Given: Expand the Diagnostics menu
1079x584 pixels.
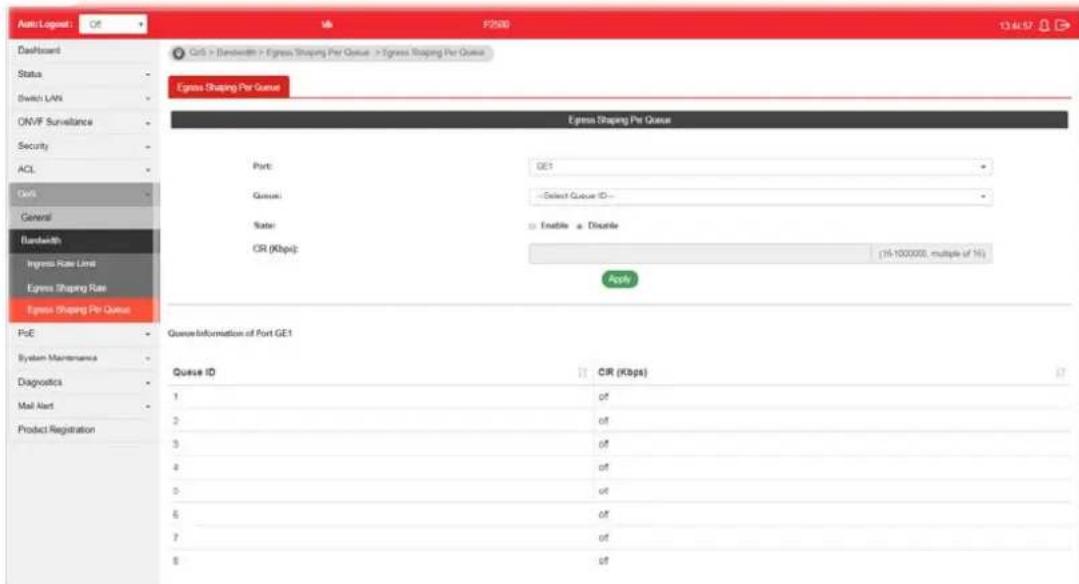Looking at the screenshot, I should pos(83,382).
